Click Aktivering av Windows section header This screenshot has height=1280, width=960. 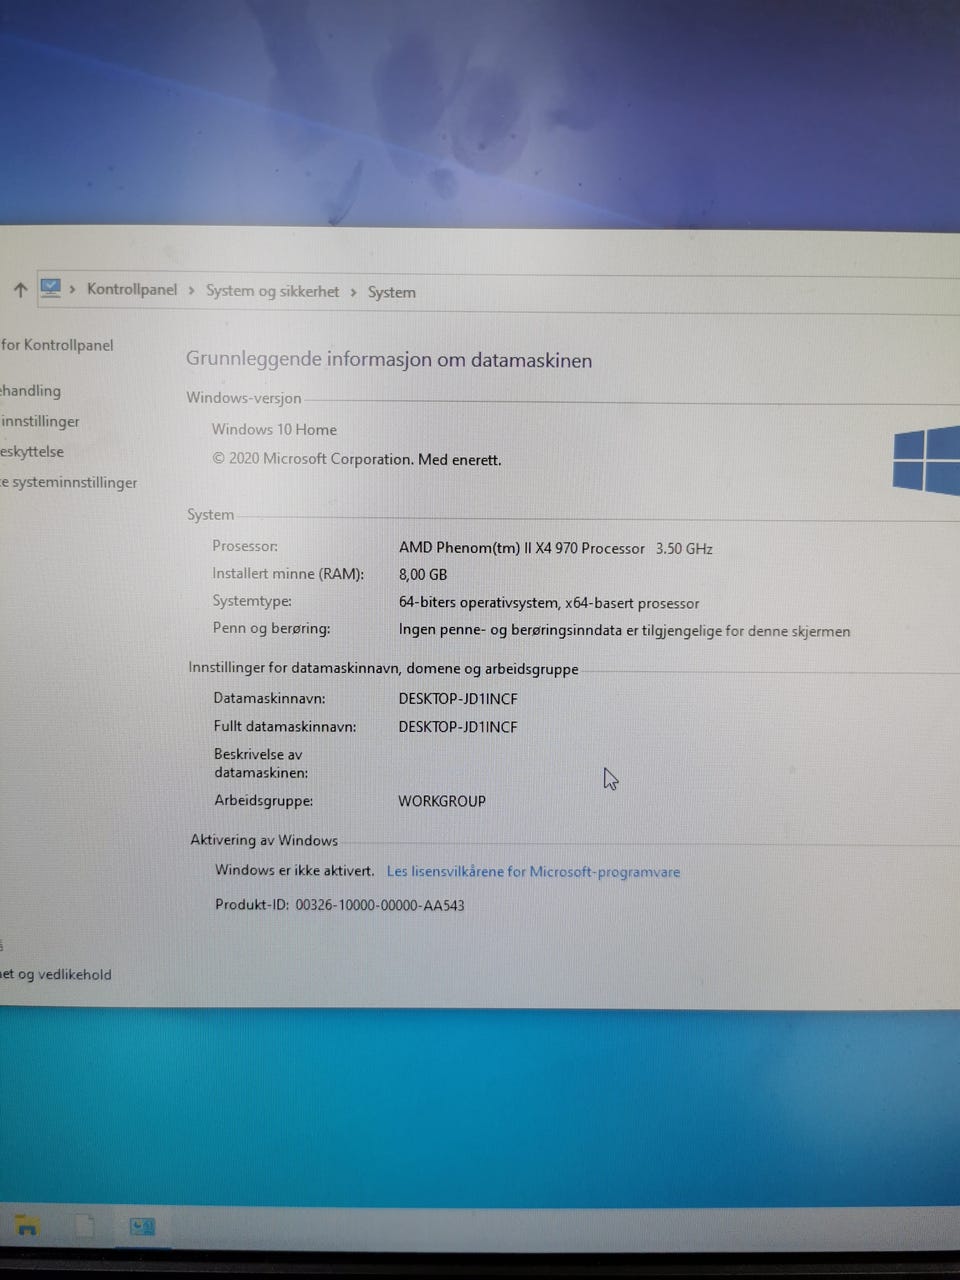point(264,841)
